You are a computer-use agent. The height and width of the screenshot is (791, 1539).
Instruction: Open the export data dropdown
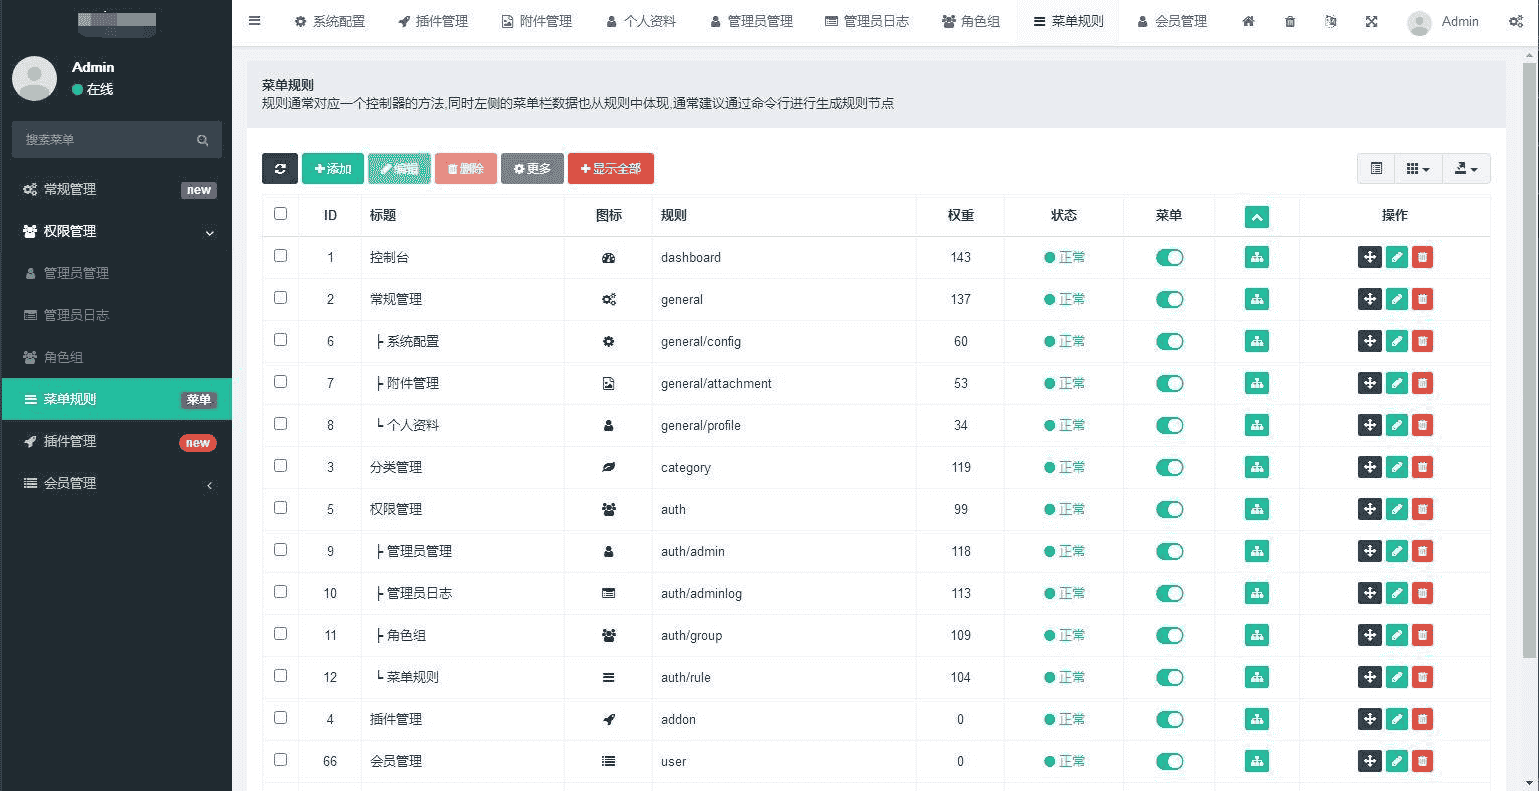[x=1465, y=169]
